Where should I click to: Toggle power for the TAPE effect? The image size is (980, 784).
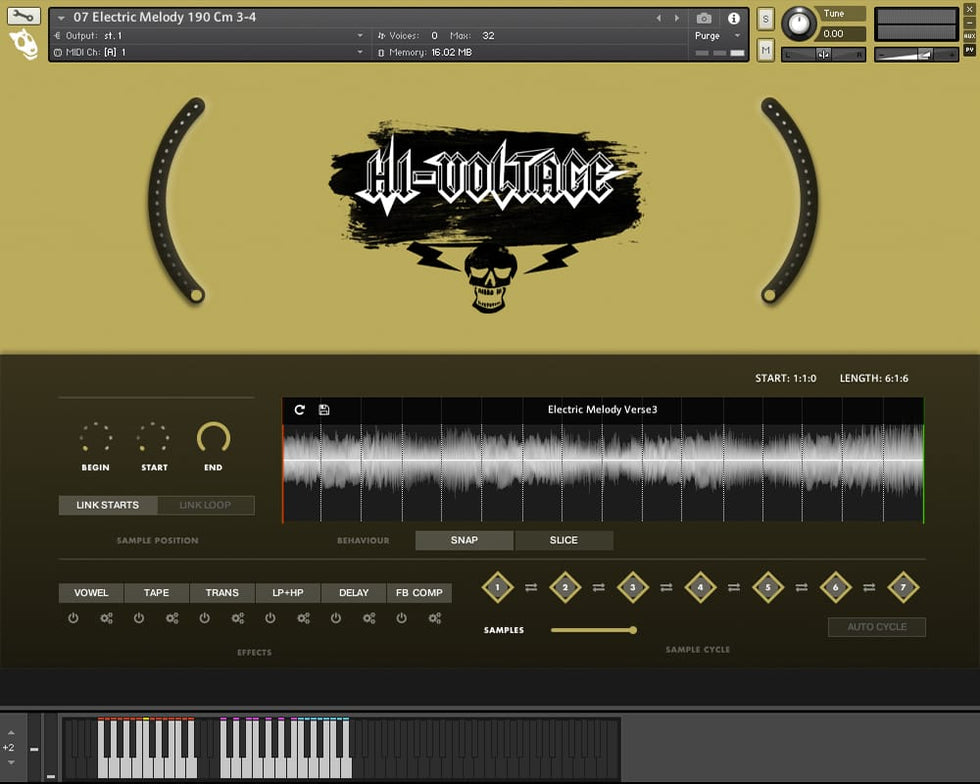[x=139, y=619]
